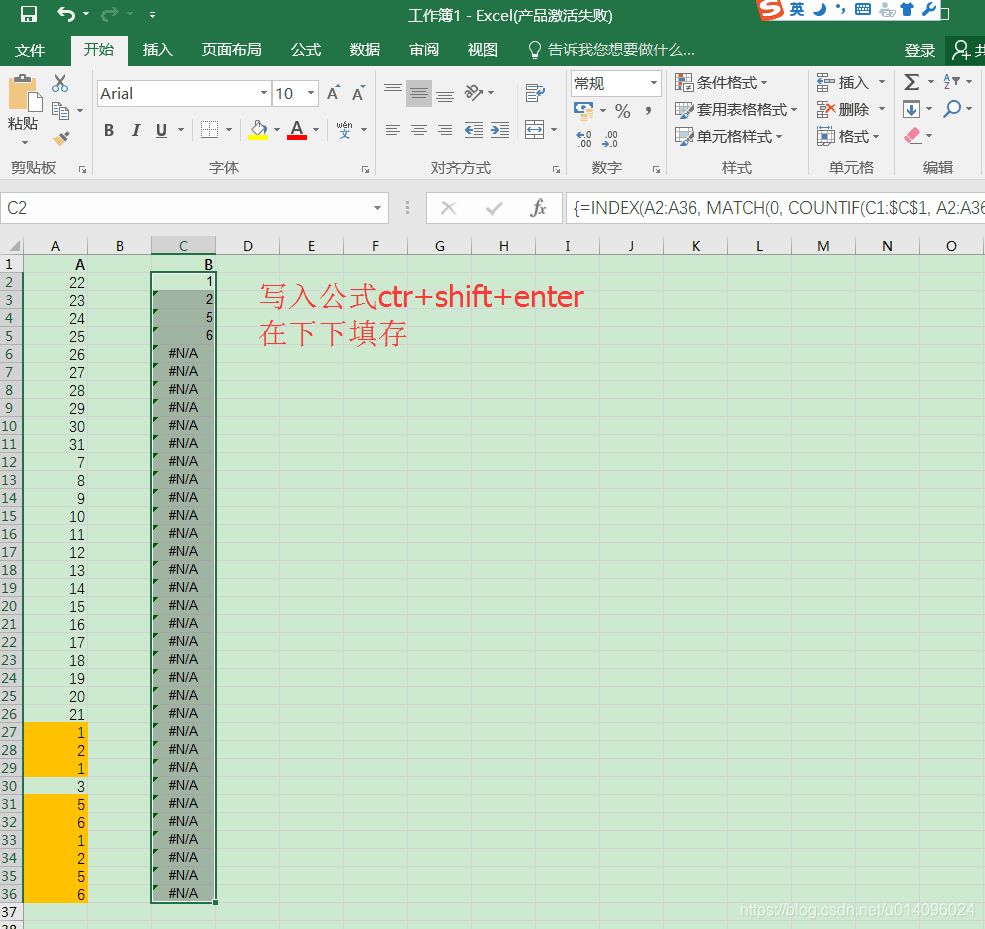Open 套用表格格式 table format menu
This screenshot has height=929, width=985.
[x=736, y=109]
